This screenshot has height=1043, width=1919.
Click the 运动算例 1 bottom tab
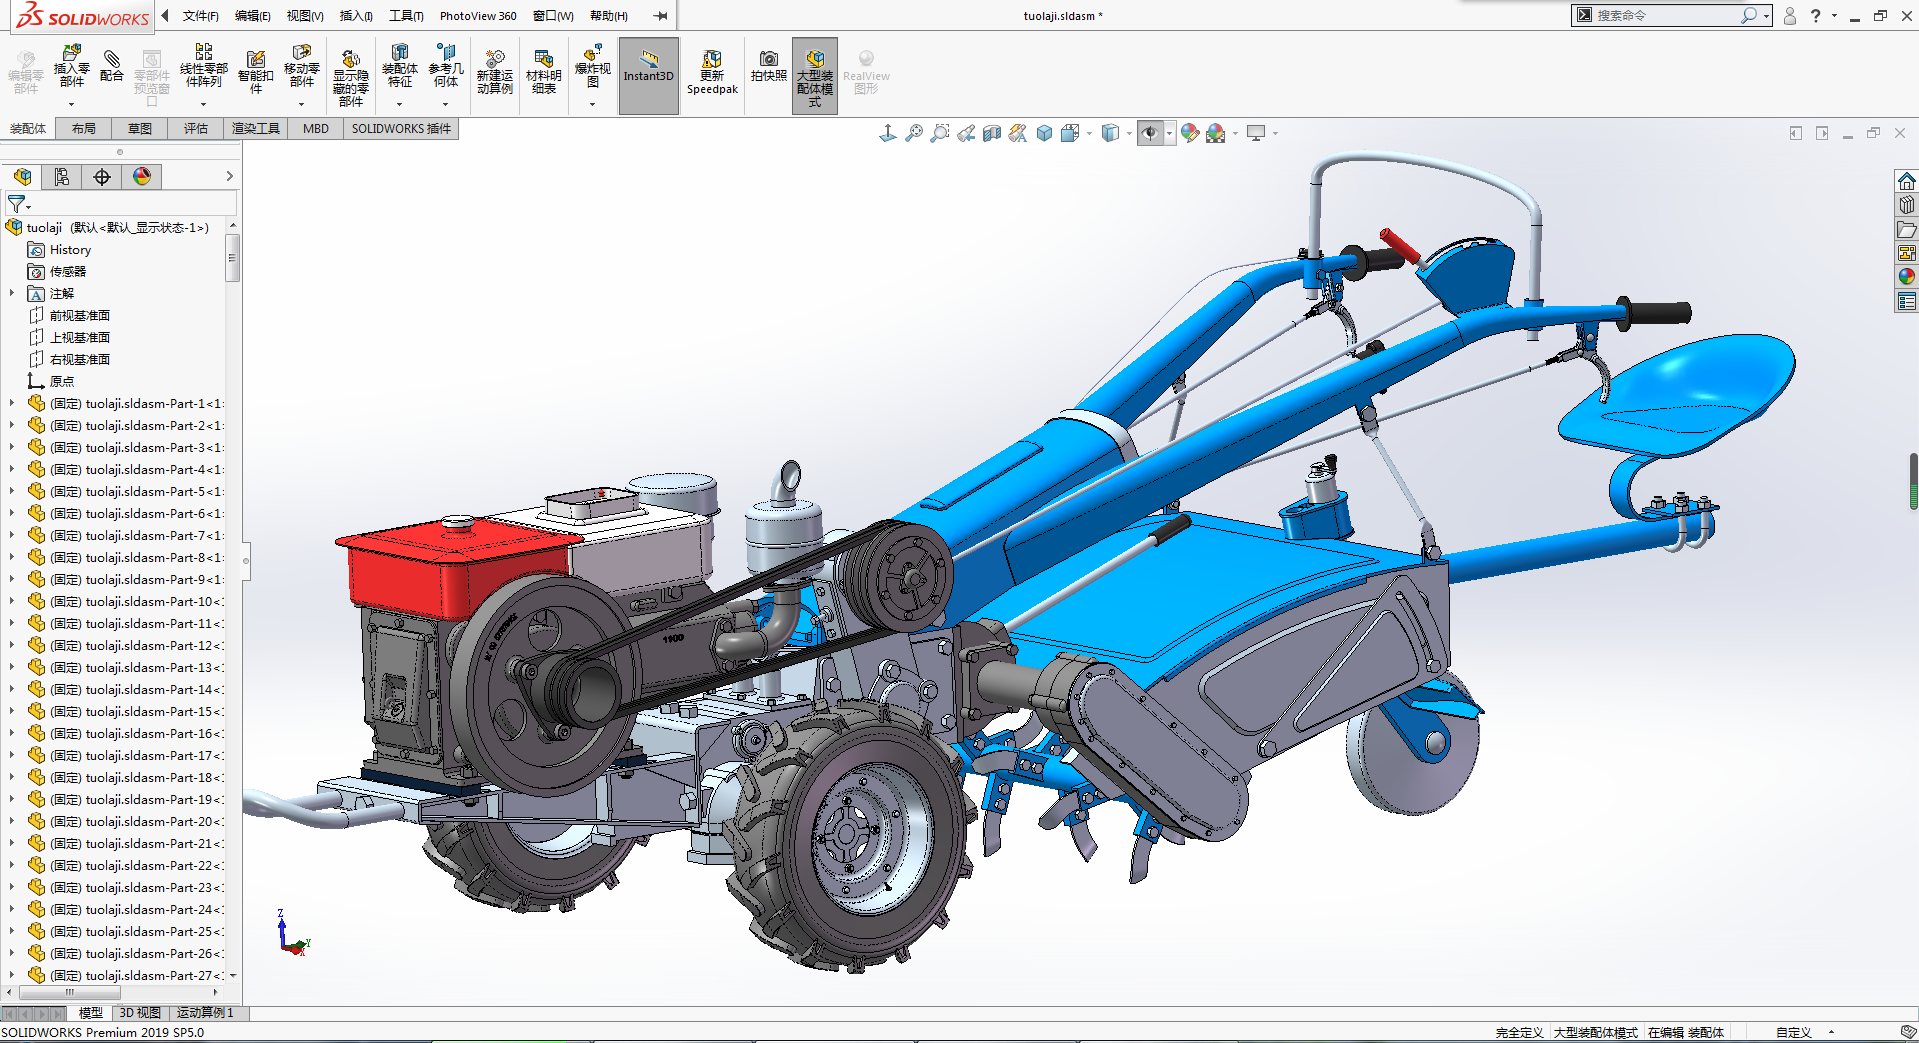click(205, 1013)
